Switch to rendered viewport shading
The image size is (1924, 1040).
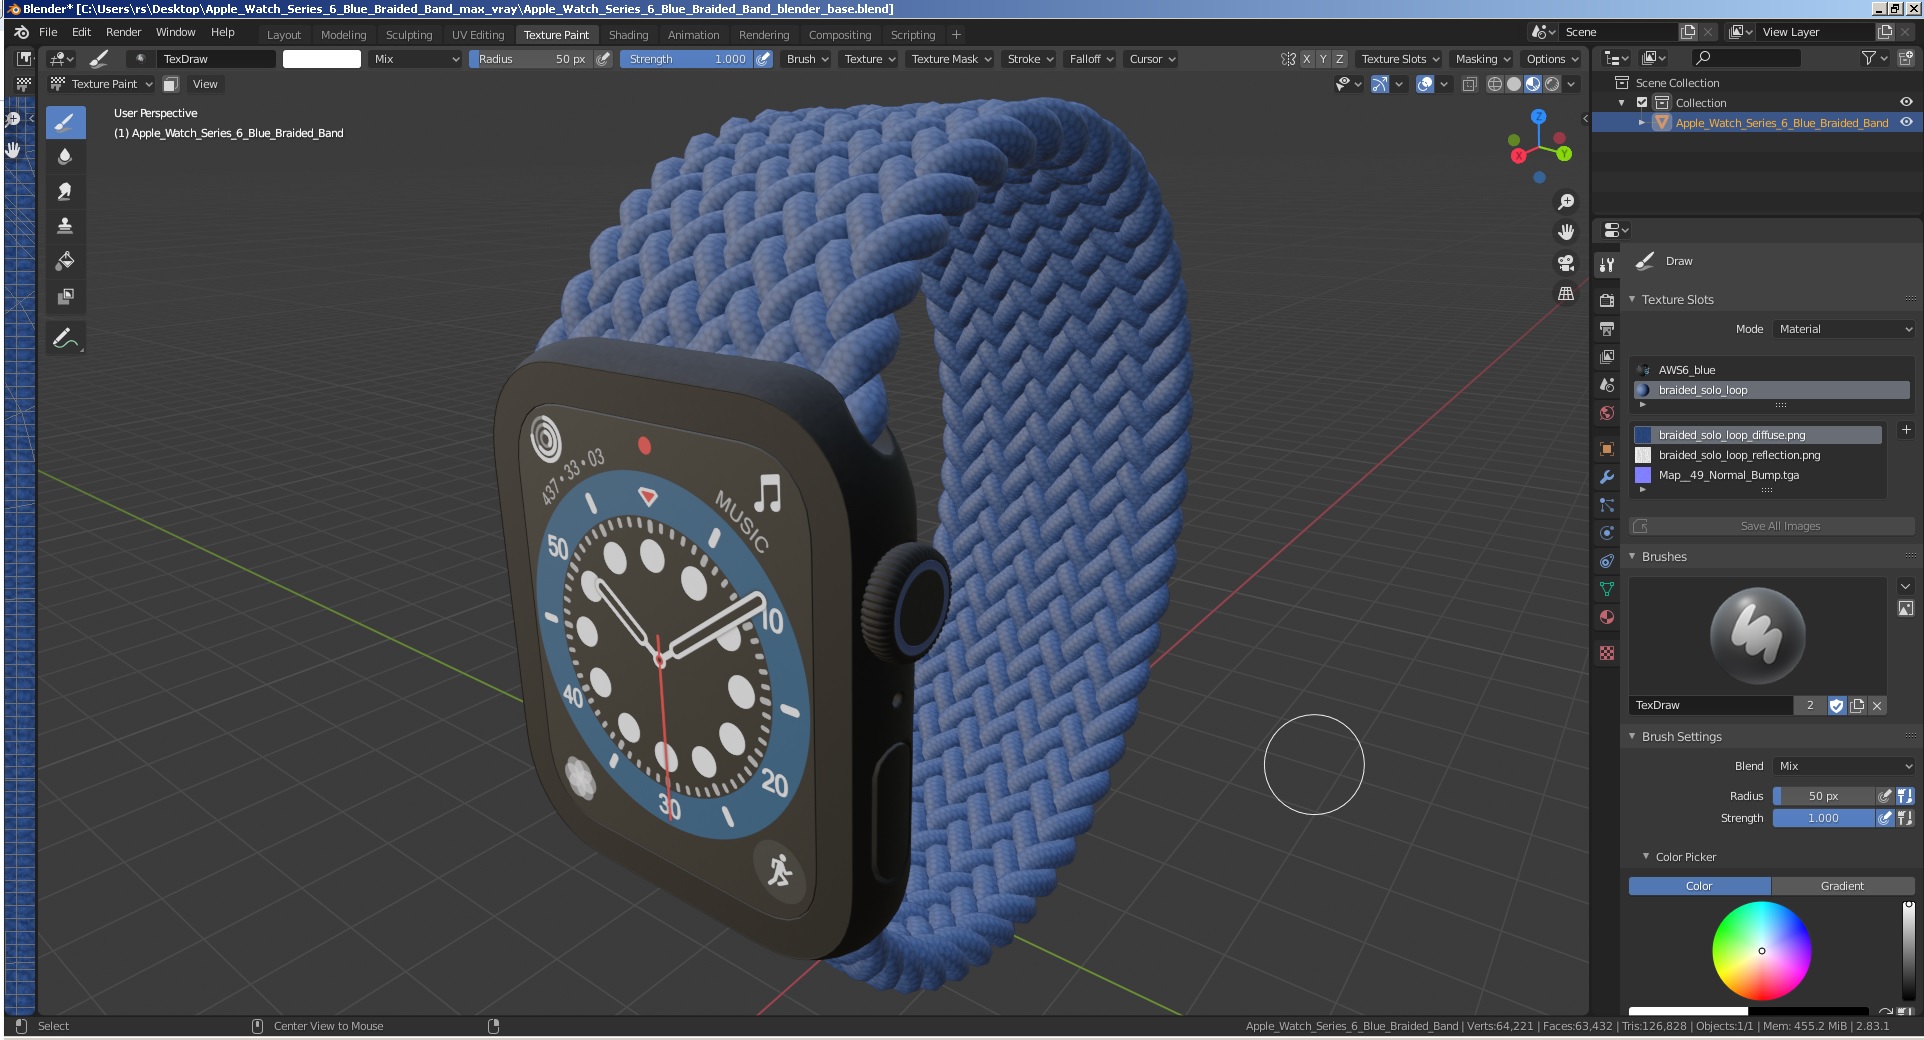pyautogui.click(x=1552, y=84)
